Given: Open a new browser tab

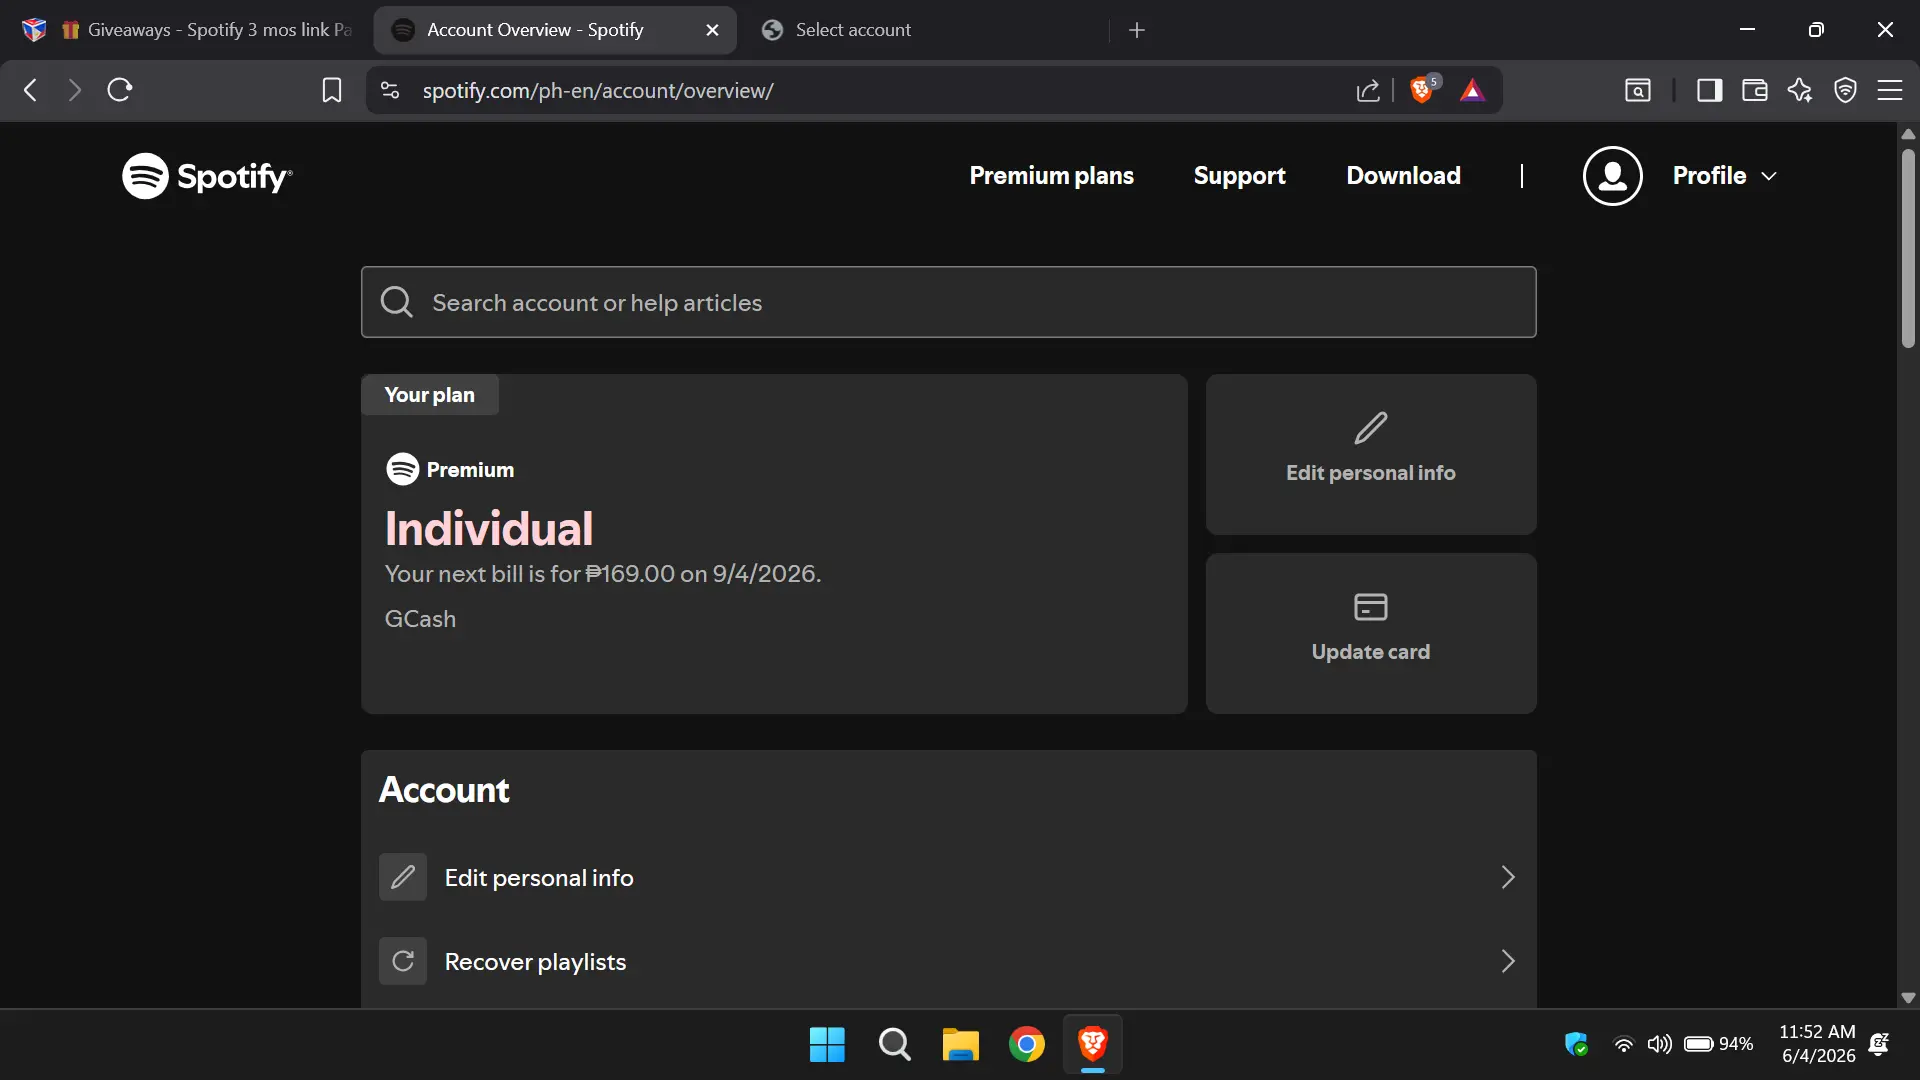Looking at the screenshot, I should [1136, 30].
